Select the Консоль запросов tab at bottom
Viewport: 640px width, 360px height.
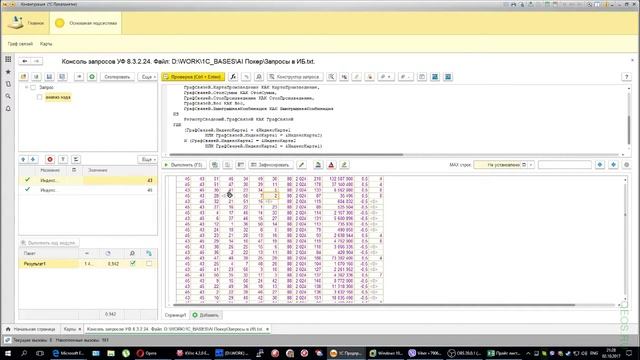(177, 329)
